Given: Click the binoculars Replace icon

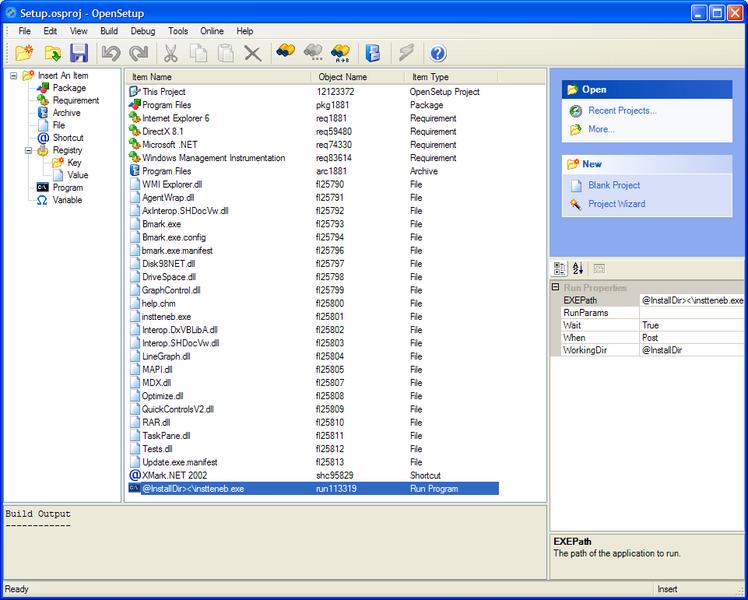Looking at the screenshot, I should [341, 53].
